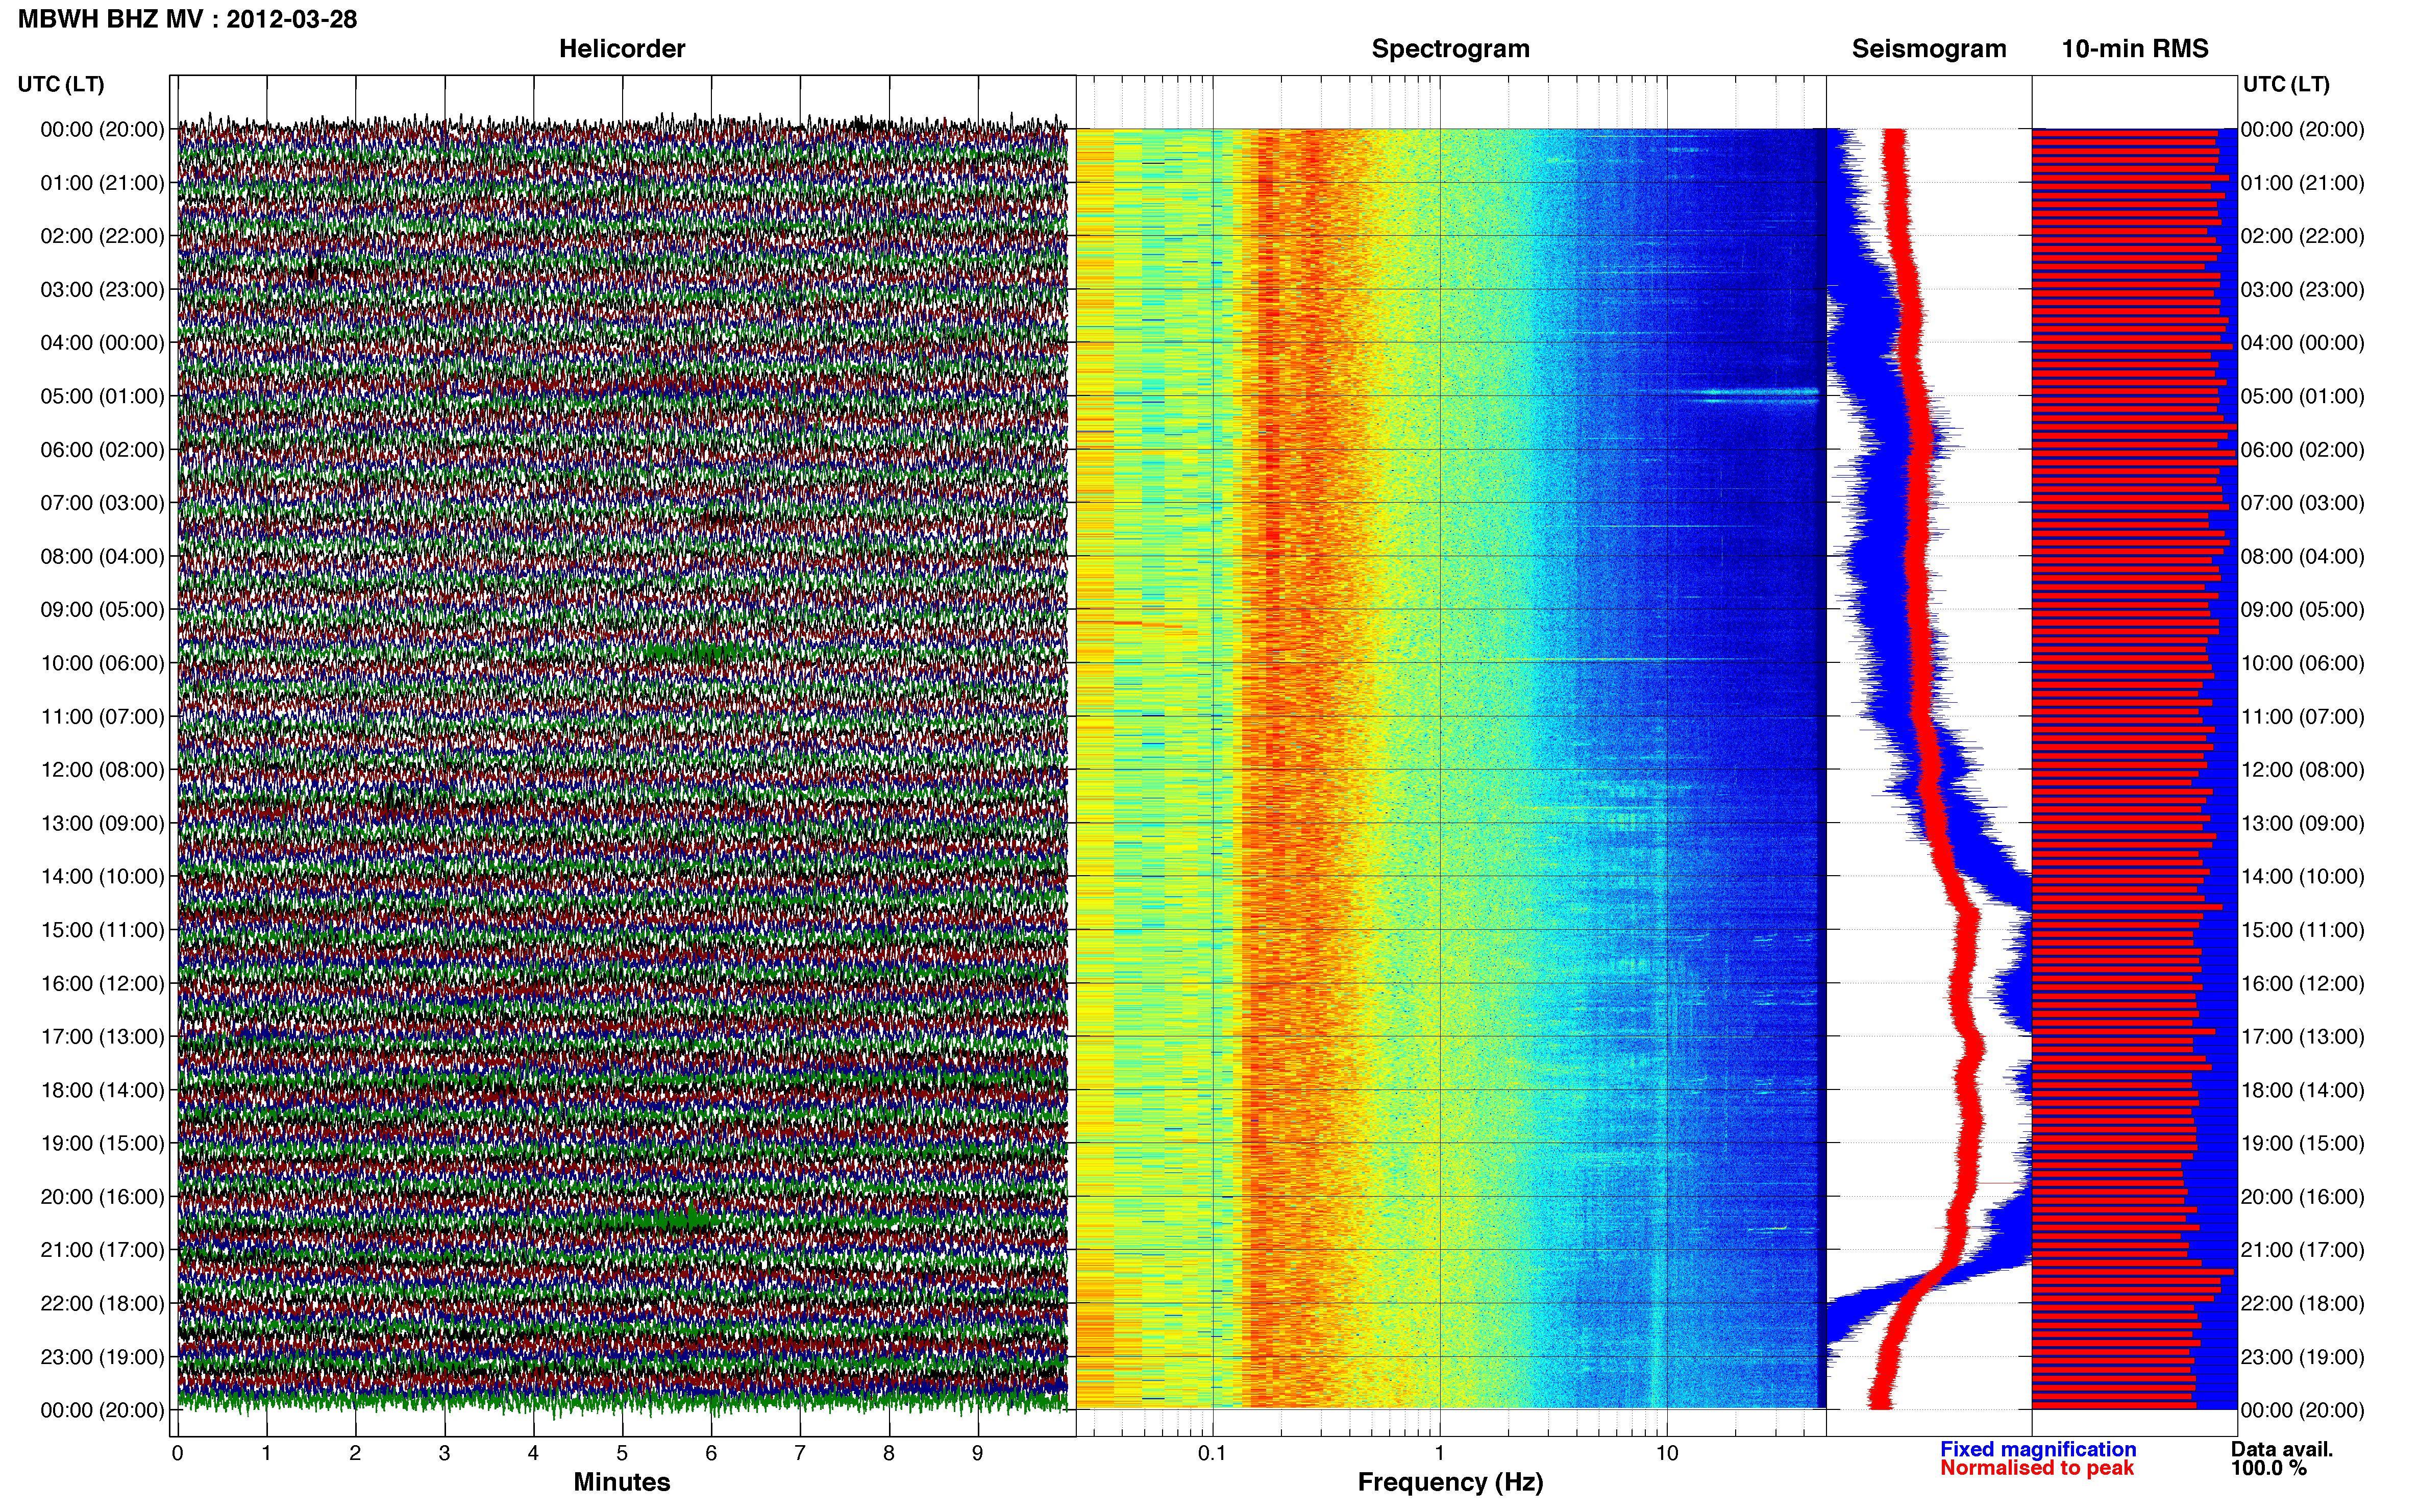
Task: Click the Helicorder-side '15:00 (11:00)' time label
Action: 102,930
